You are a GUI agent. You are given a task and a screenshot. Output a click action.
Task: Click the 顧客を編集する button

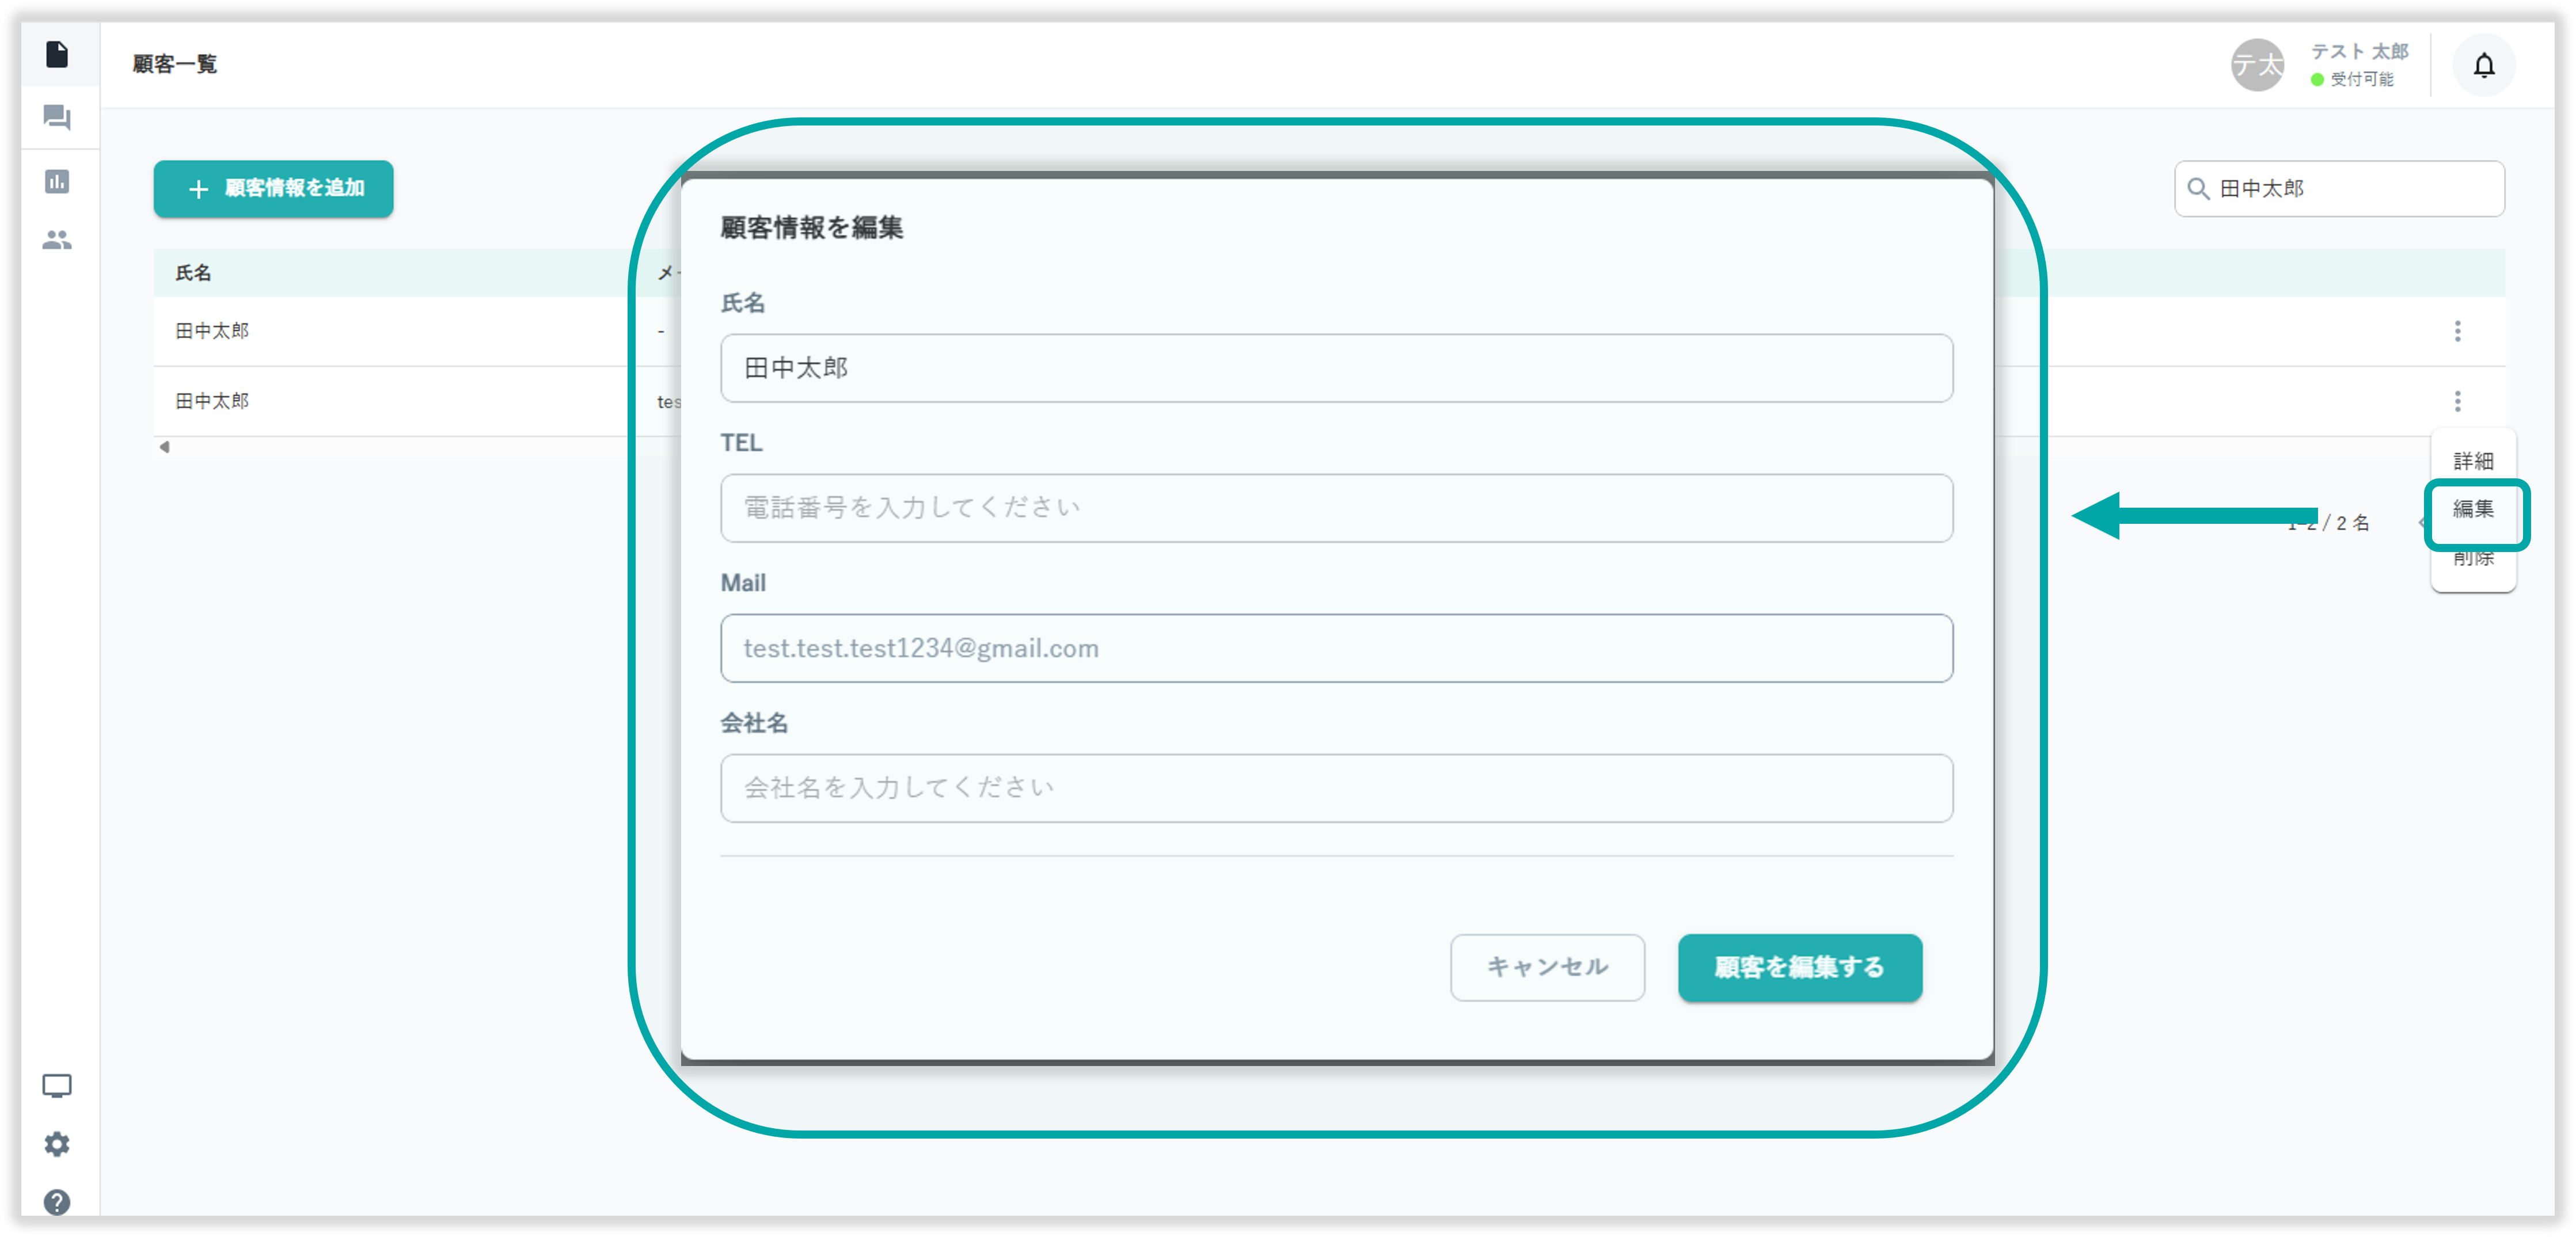click(x=1799, y=967)
